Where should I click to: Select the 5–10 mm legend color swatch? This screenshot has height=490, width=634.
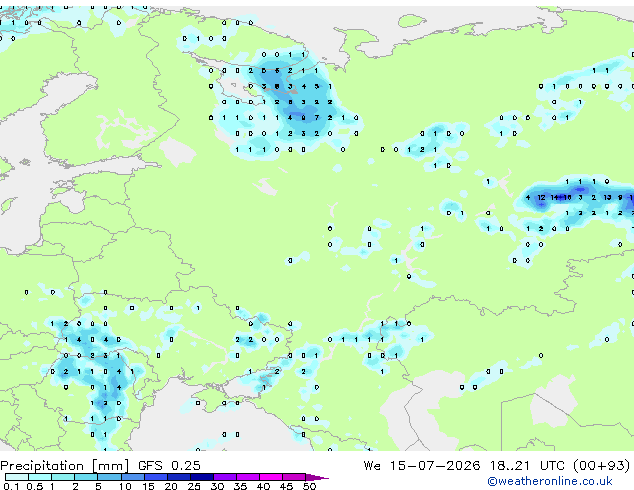(109, 477)
